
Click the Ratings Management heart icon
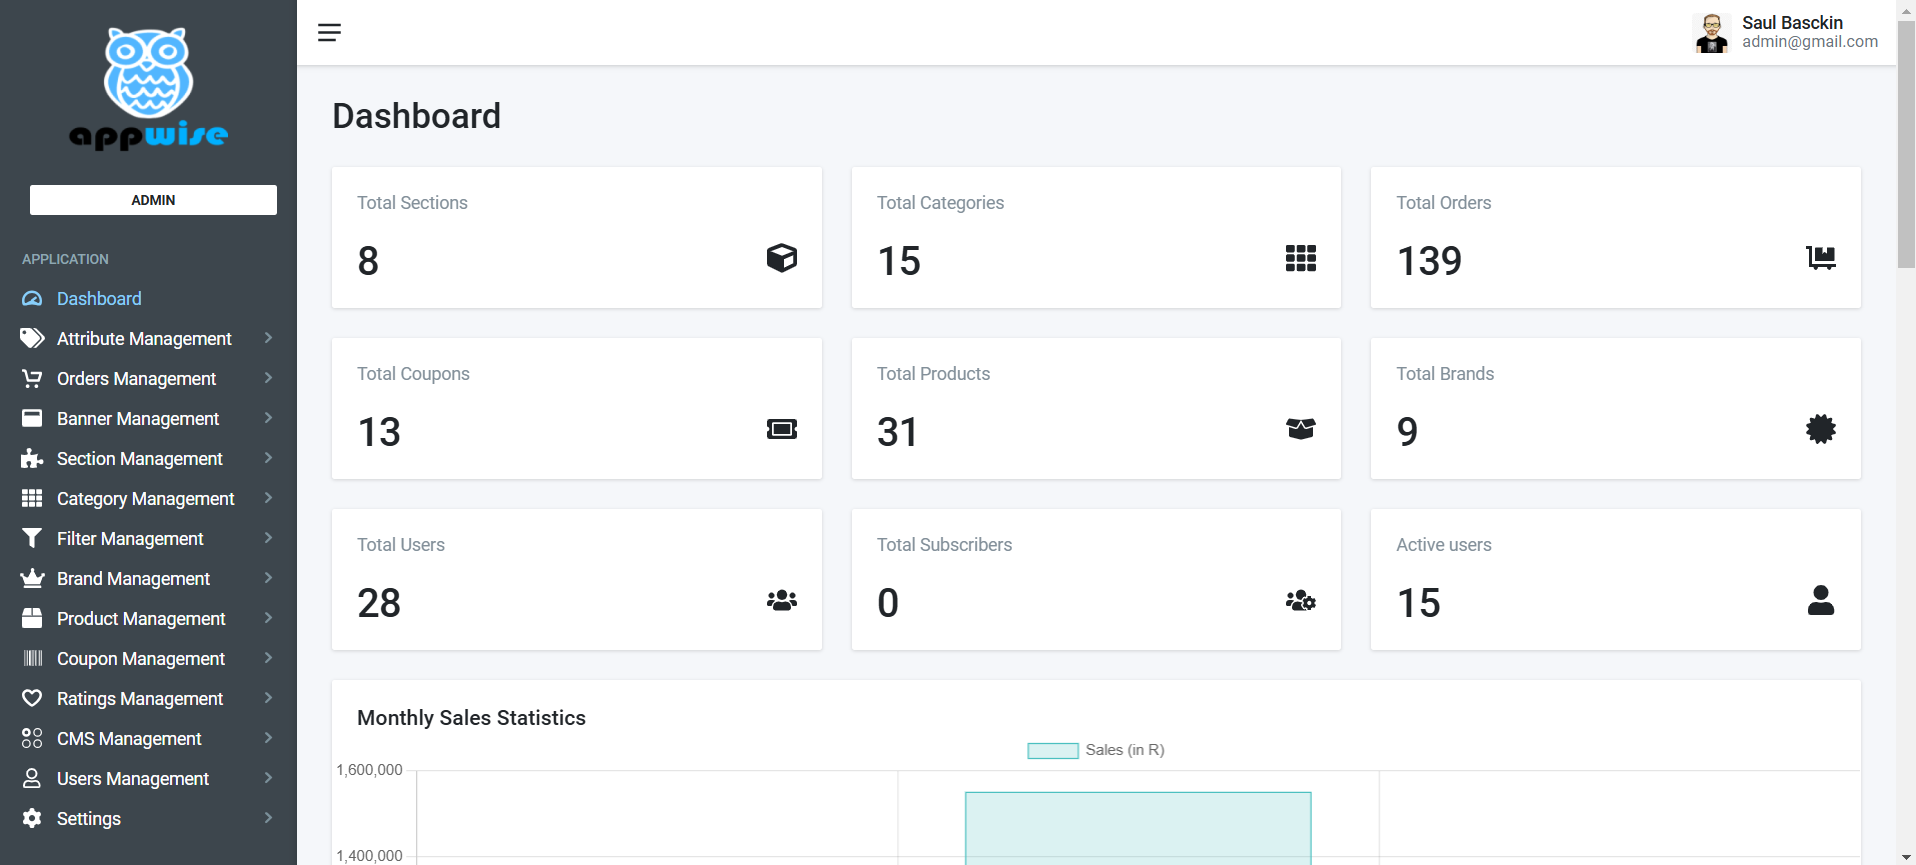[32, 698]
